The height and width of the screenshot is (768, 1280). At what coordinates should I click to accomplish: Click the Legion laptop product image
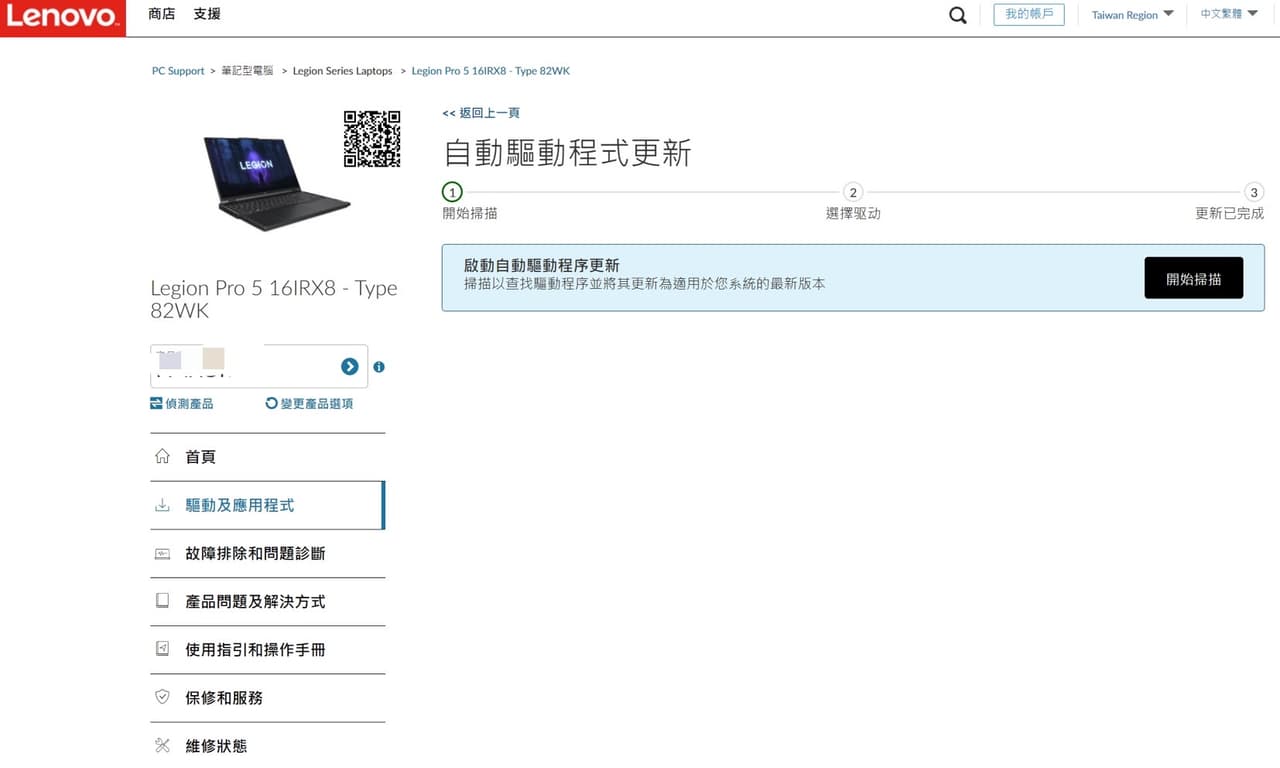click(x=276, y=183)
